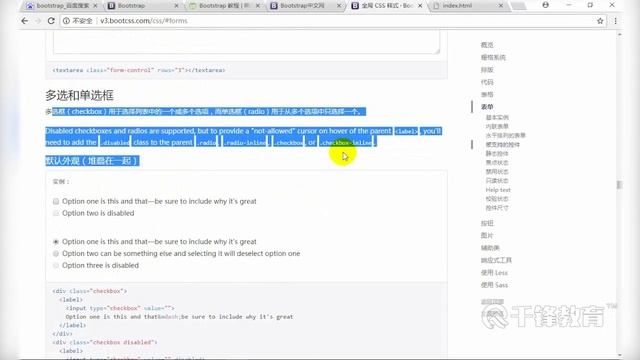Select the 全局 CSS 样式 tab
Screen dimensions: 640x360
[x=387, y=6]
